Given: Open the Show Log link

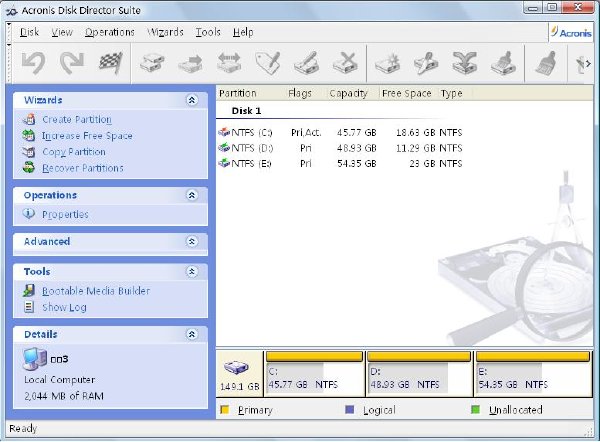Looking at the screenshot, I should pos(64,307).
